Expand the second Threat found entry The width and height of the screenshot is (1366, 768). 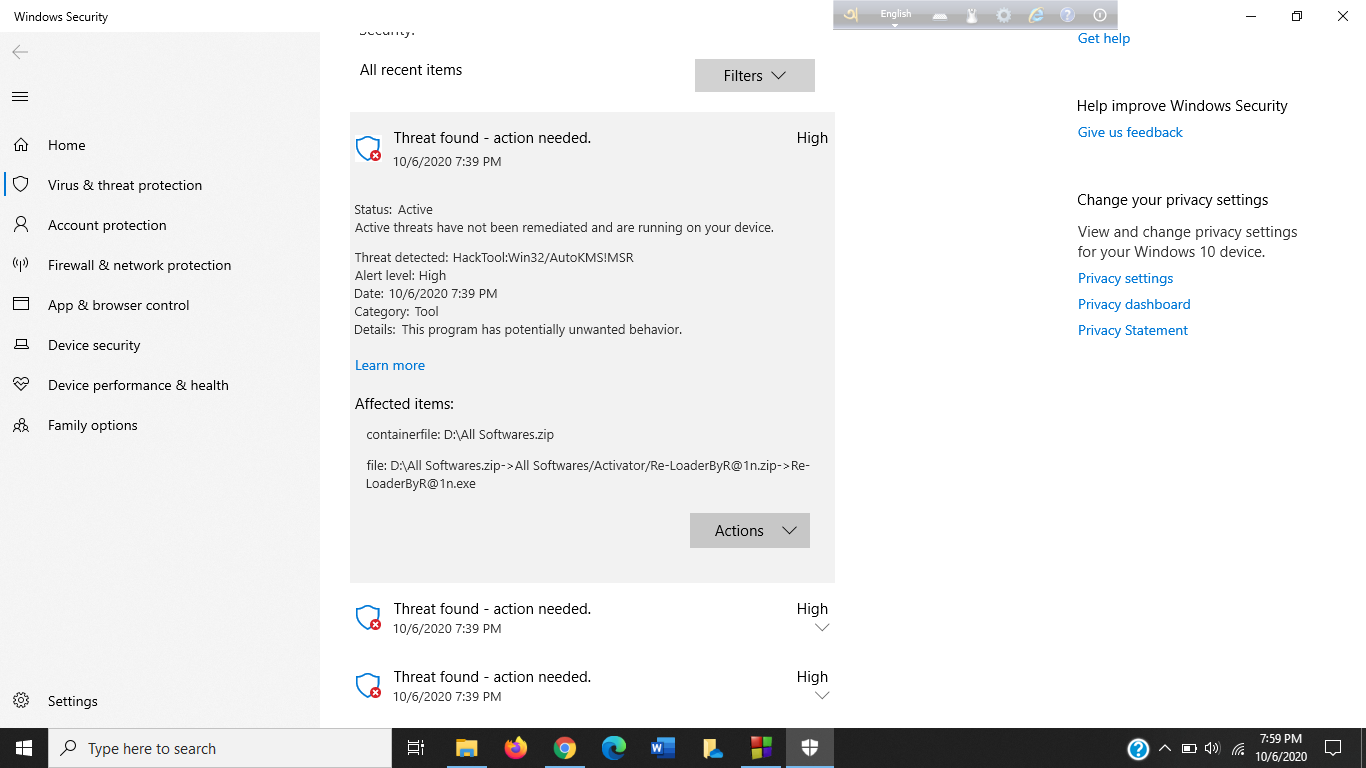(822, 628)
